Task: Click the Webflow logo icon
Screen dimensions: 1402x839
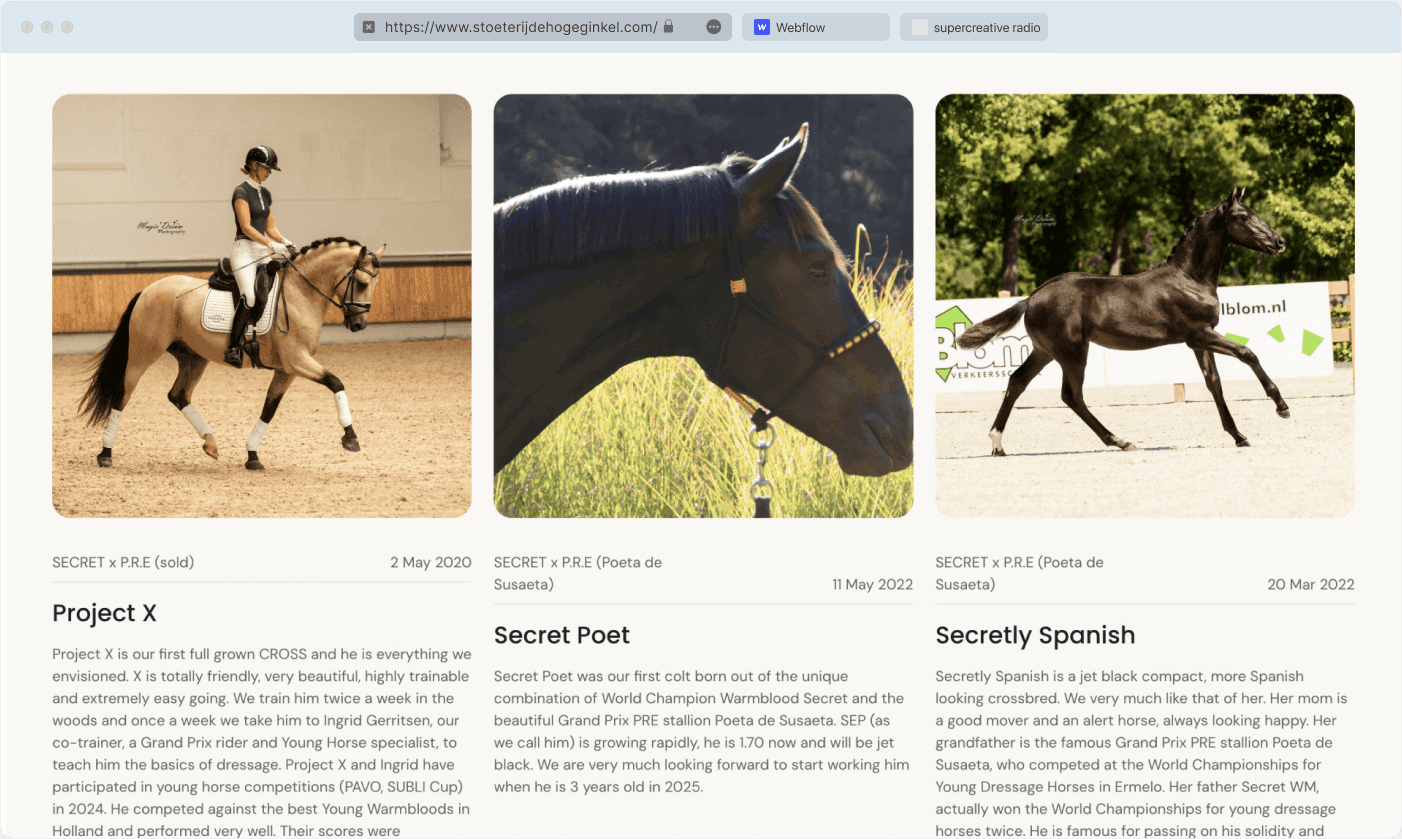Action: [762, 27]
